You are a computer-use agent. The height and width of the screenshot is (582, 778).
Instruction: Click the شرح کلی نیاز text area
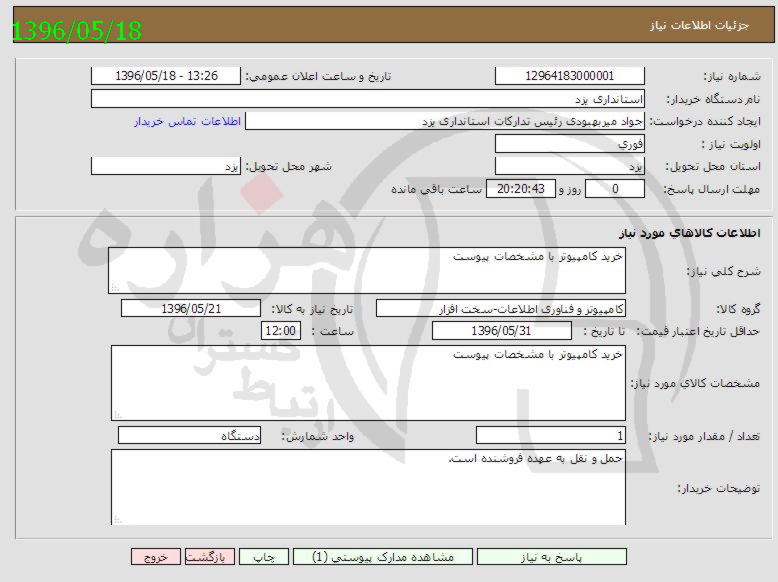pos(366,270)
